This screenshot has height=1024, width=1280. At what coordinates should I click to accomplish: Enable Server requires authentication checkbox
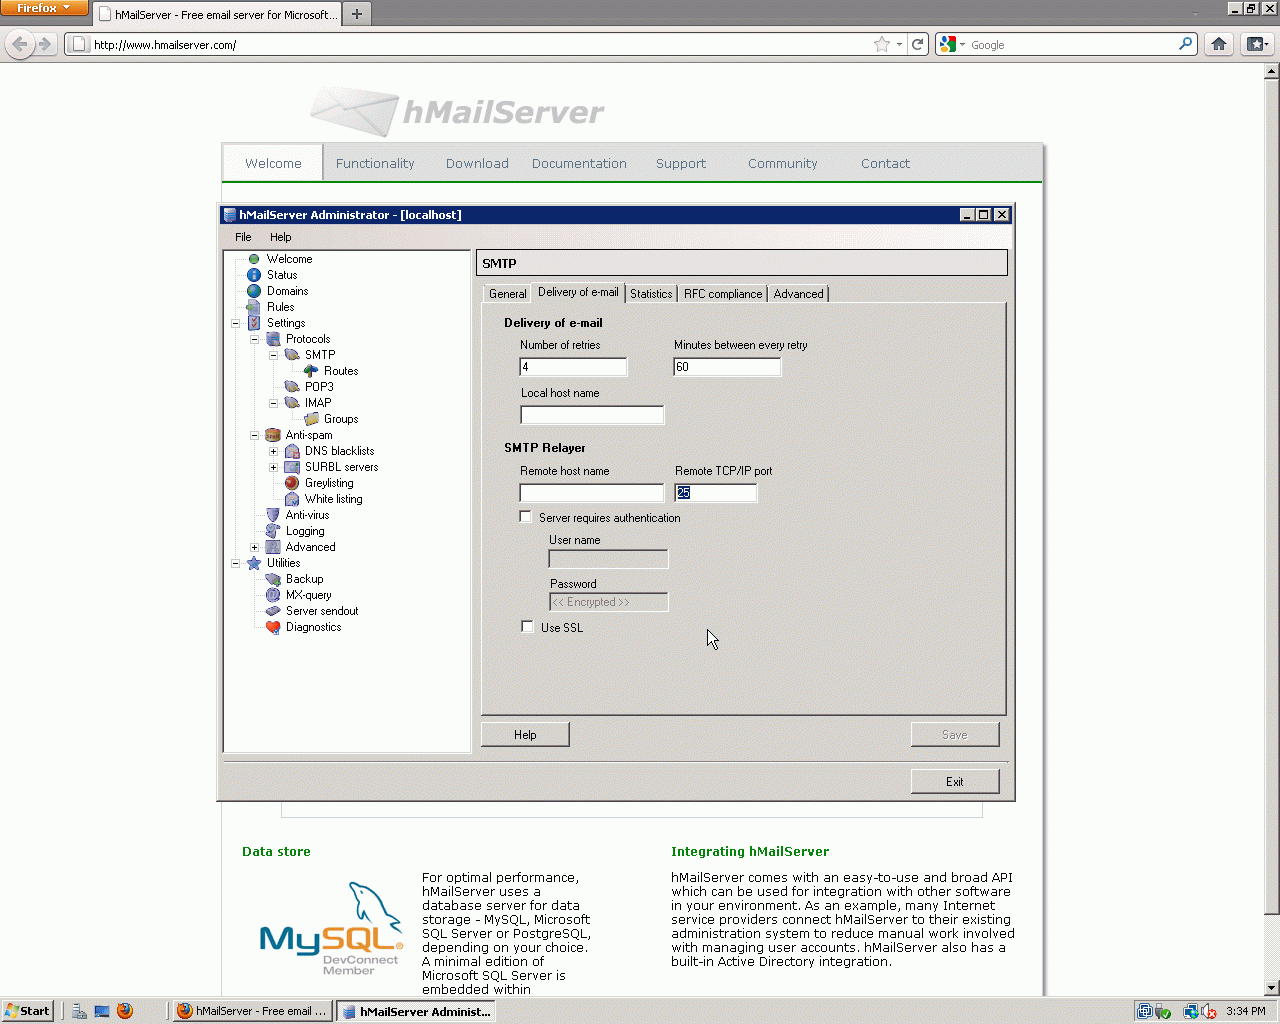pos(526,517)
